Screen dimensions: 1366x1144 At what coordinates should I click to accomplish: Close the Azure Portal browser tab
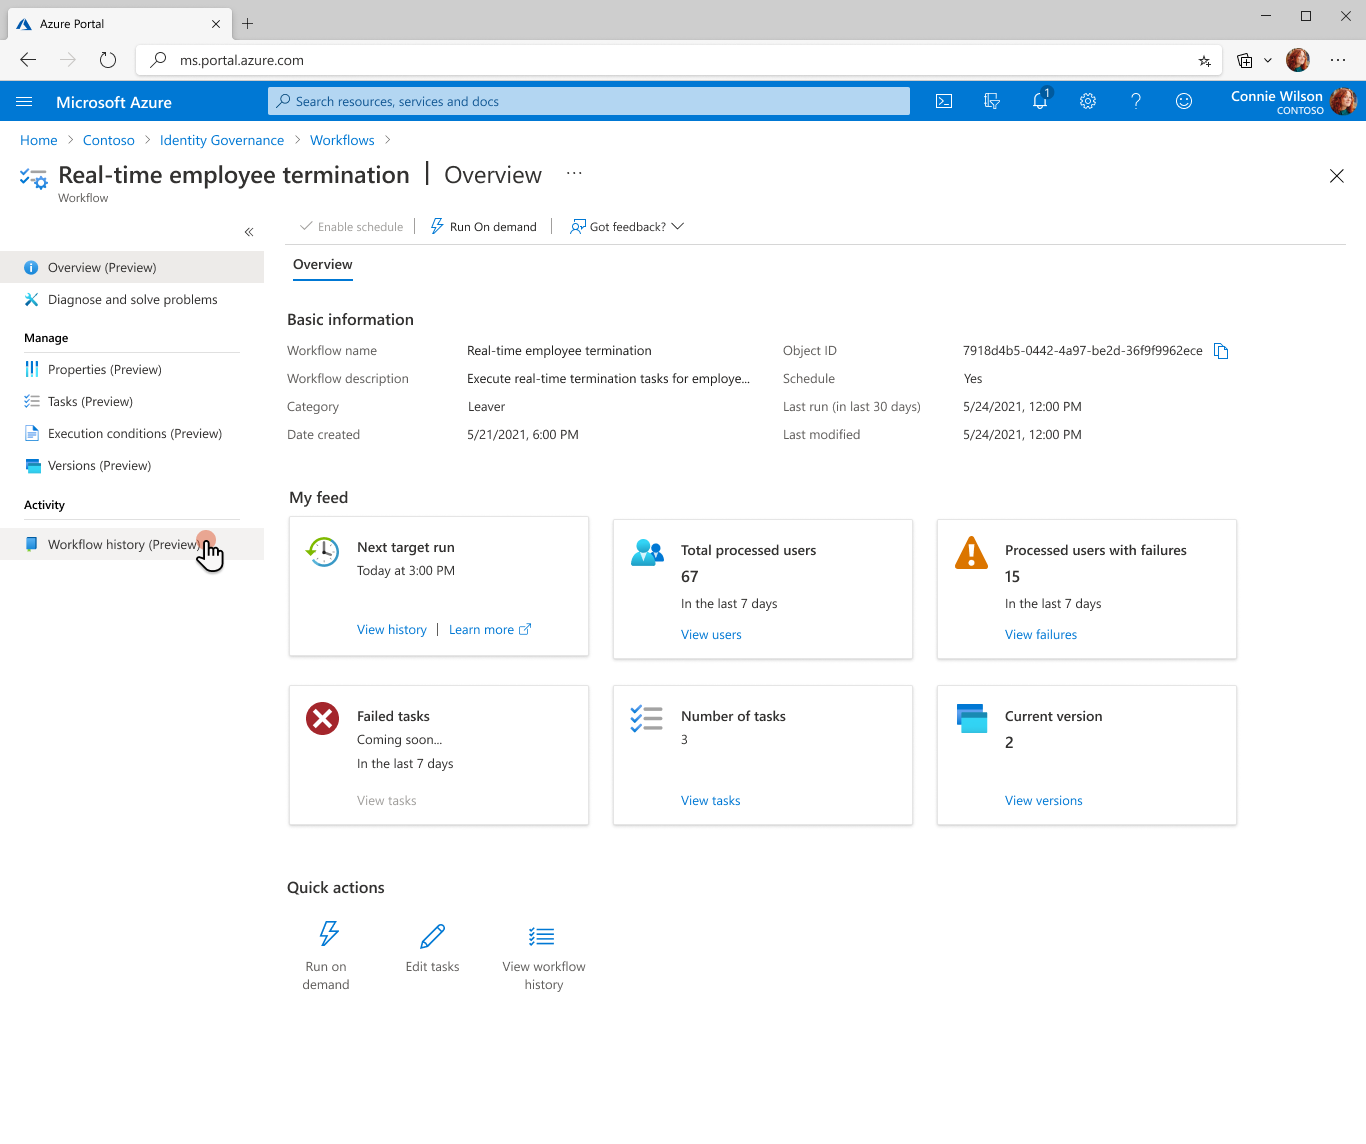click(x=216, y=24)
